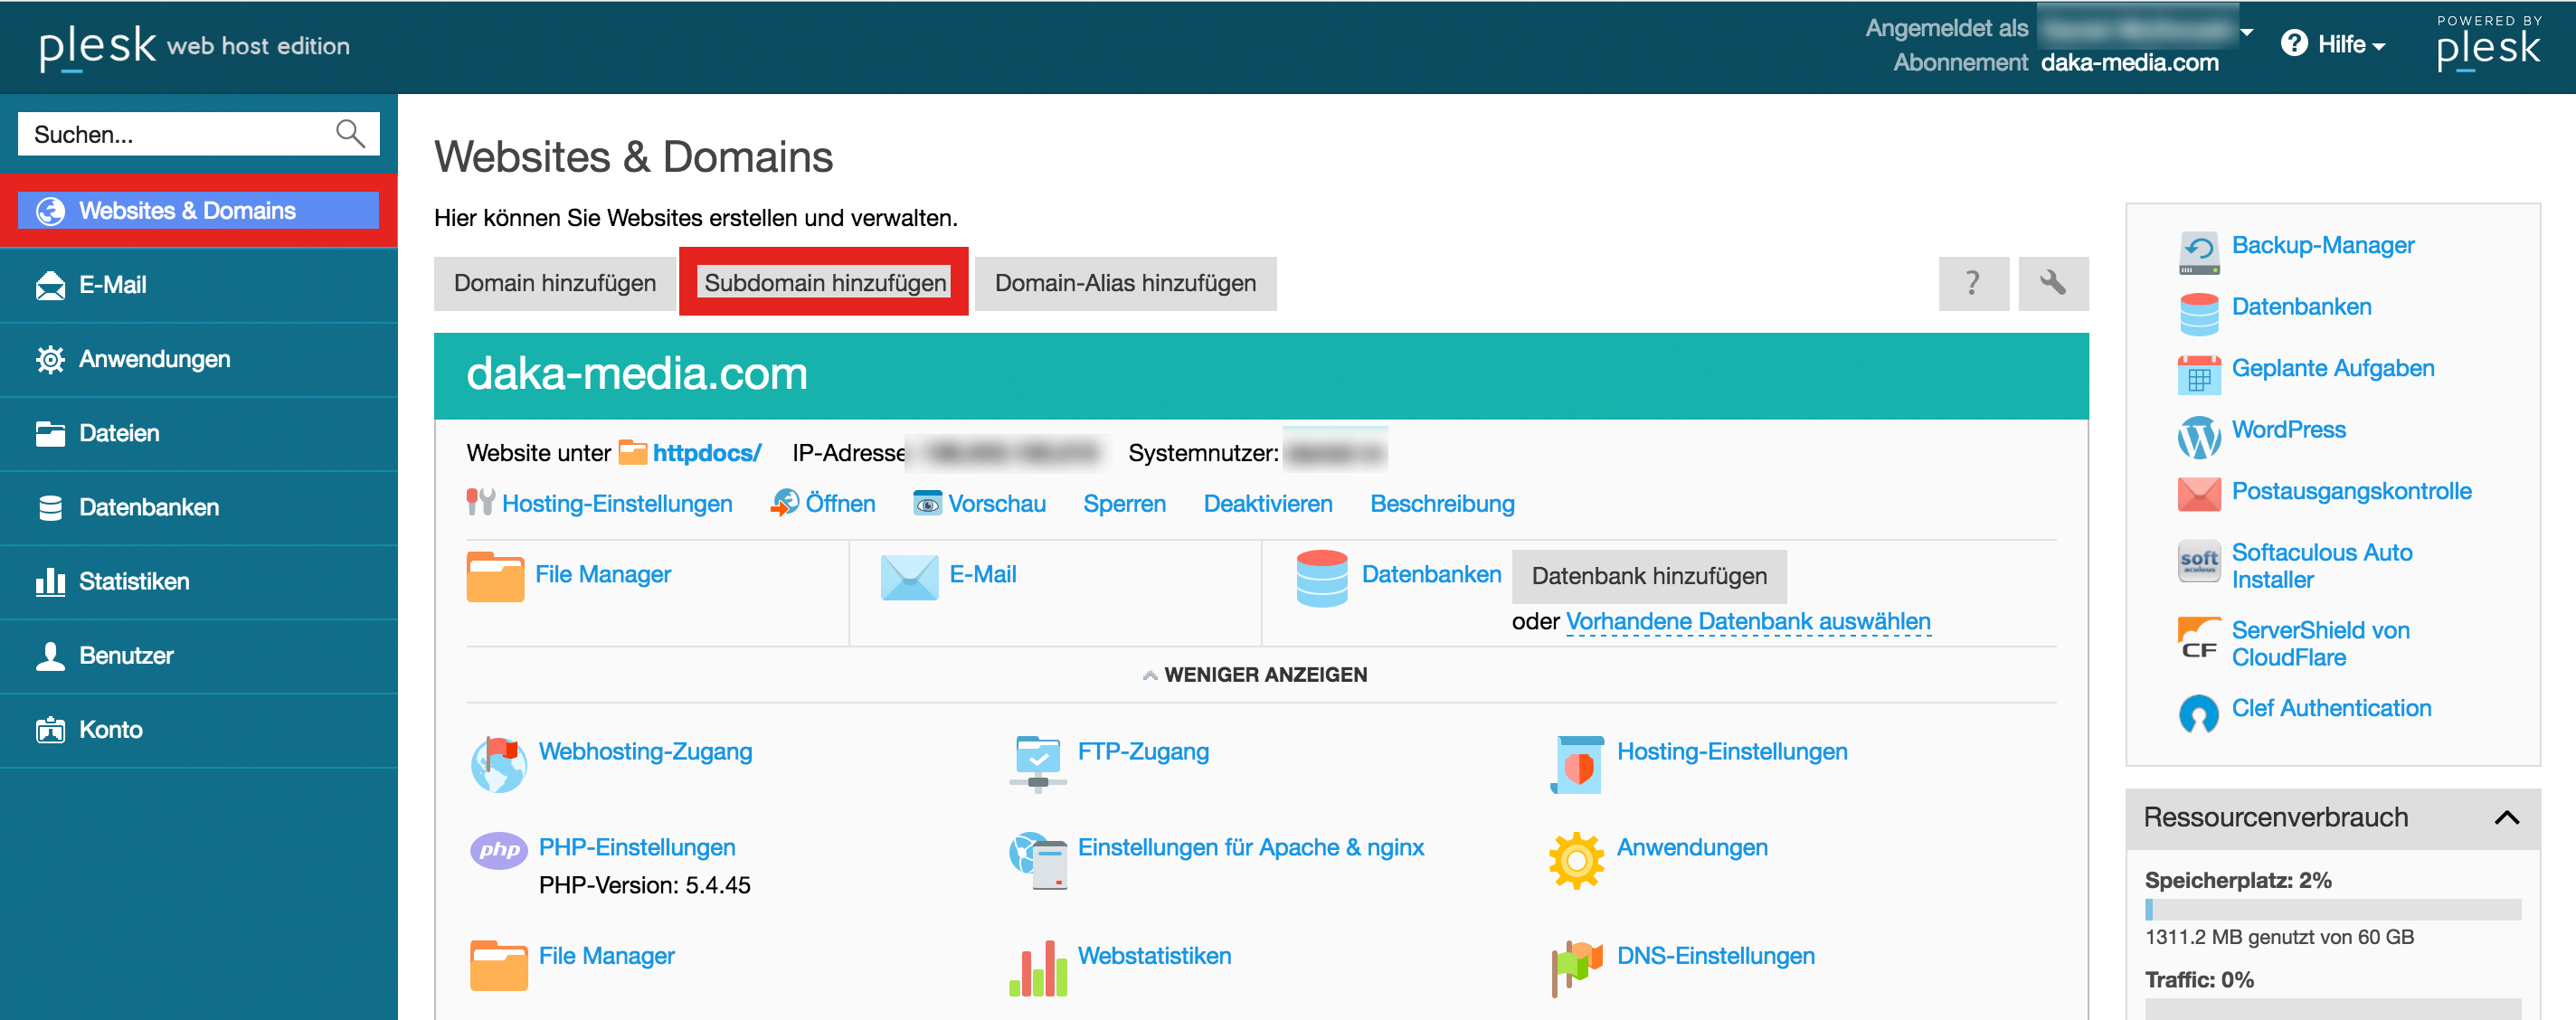Open E-Mail in left navigation
Image resolution: width=2576 pixels, height=1020 pixels.
pos(112,285)
